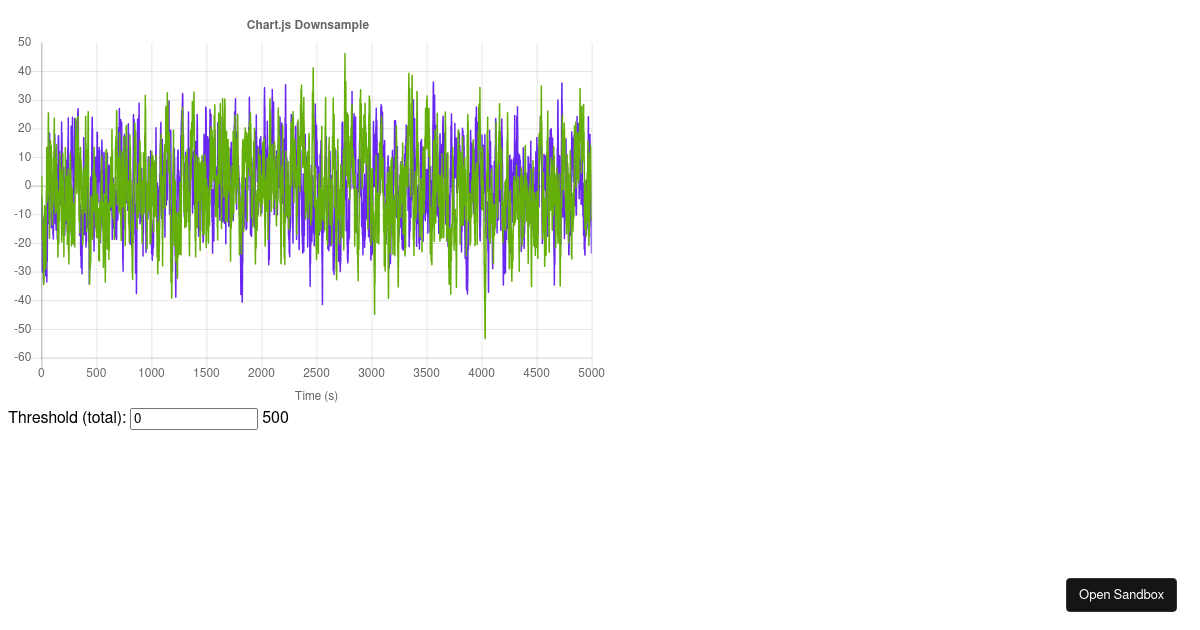The width and height of the screenshot is (1200, 630).
Task: Select the zero value inside the threshold box
Action: 138,418
